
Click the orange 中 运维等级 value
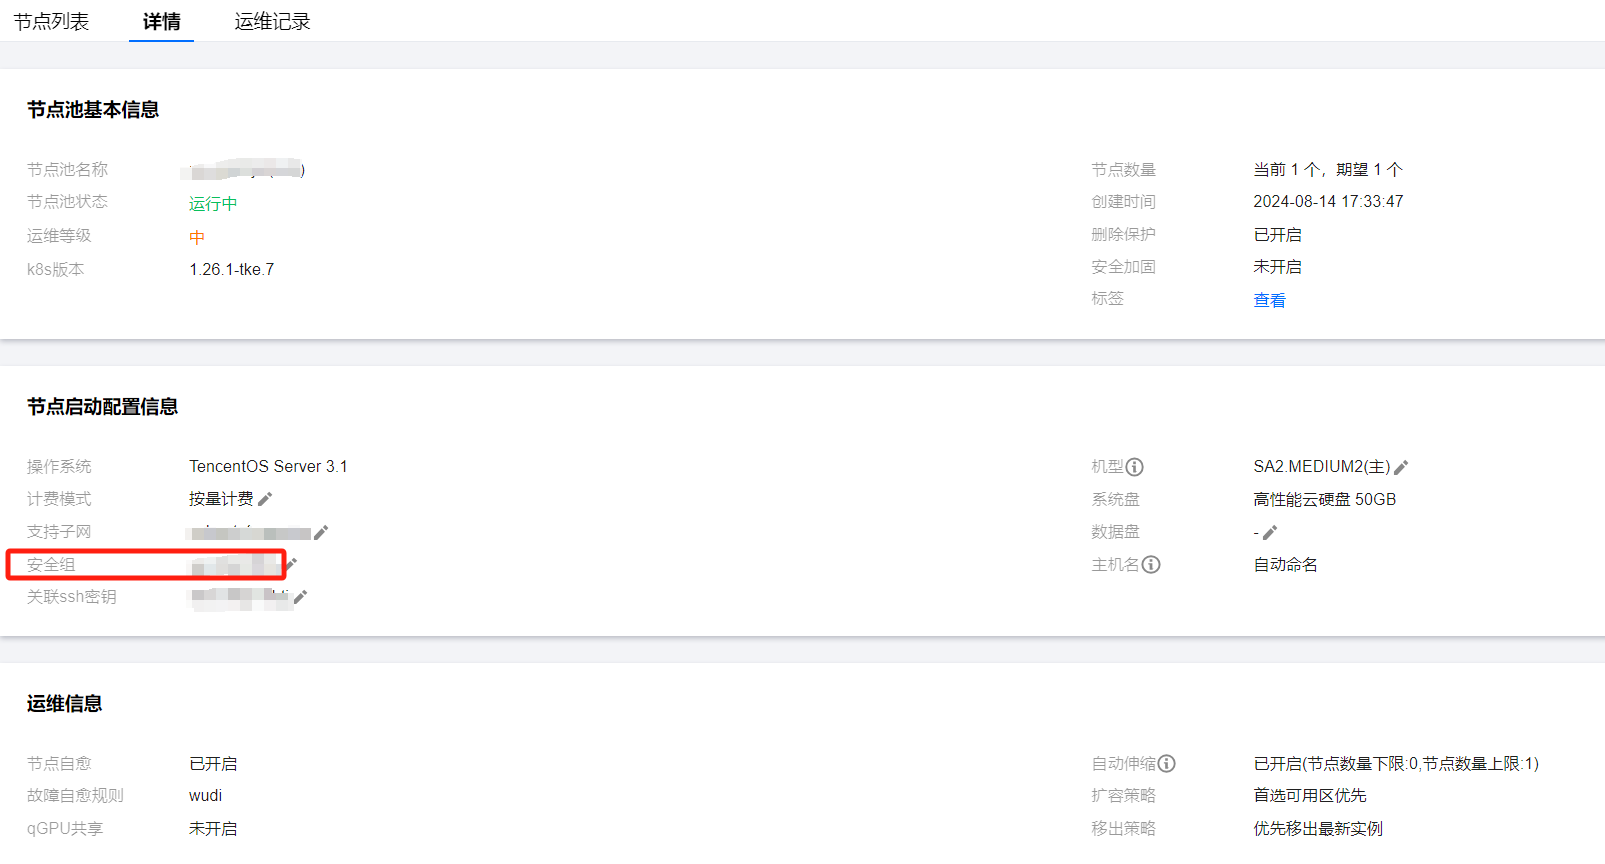pyautogui.click(x=197, y=237)
